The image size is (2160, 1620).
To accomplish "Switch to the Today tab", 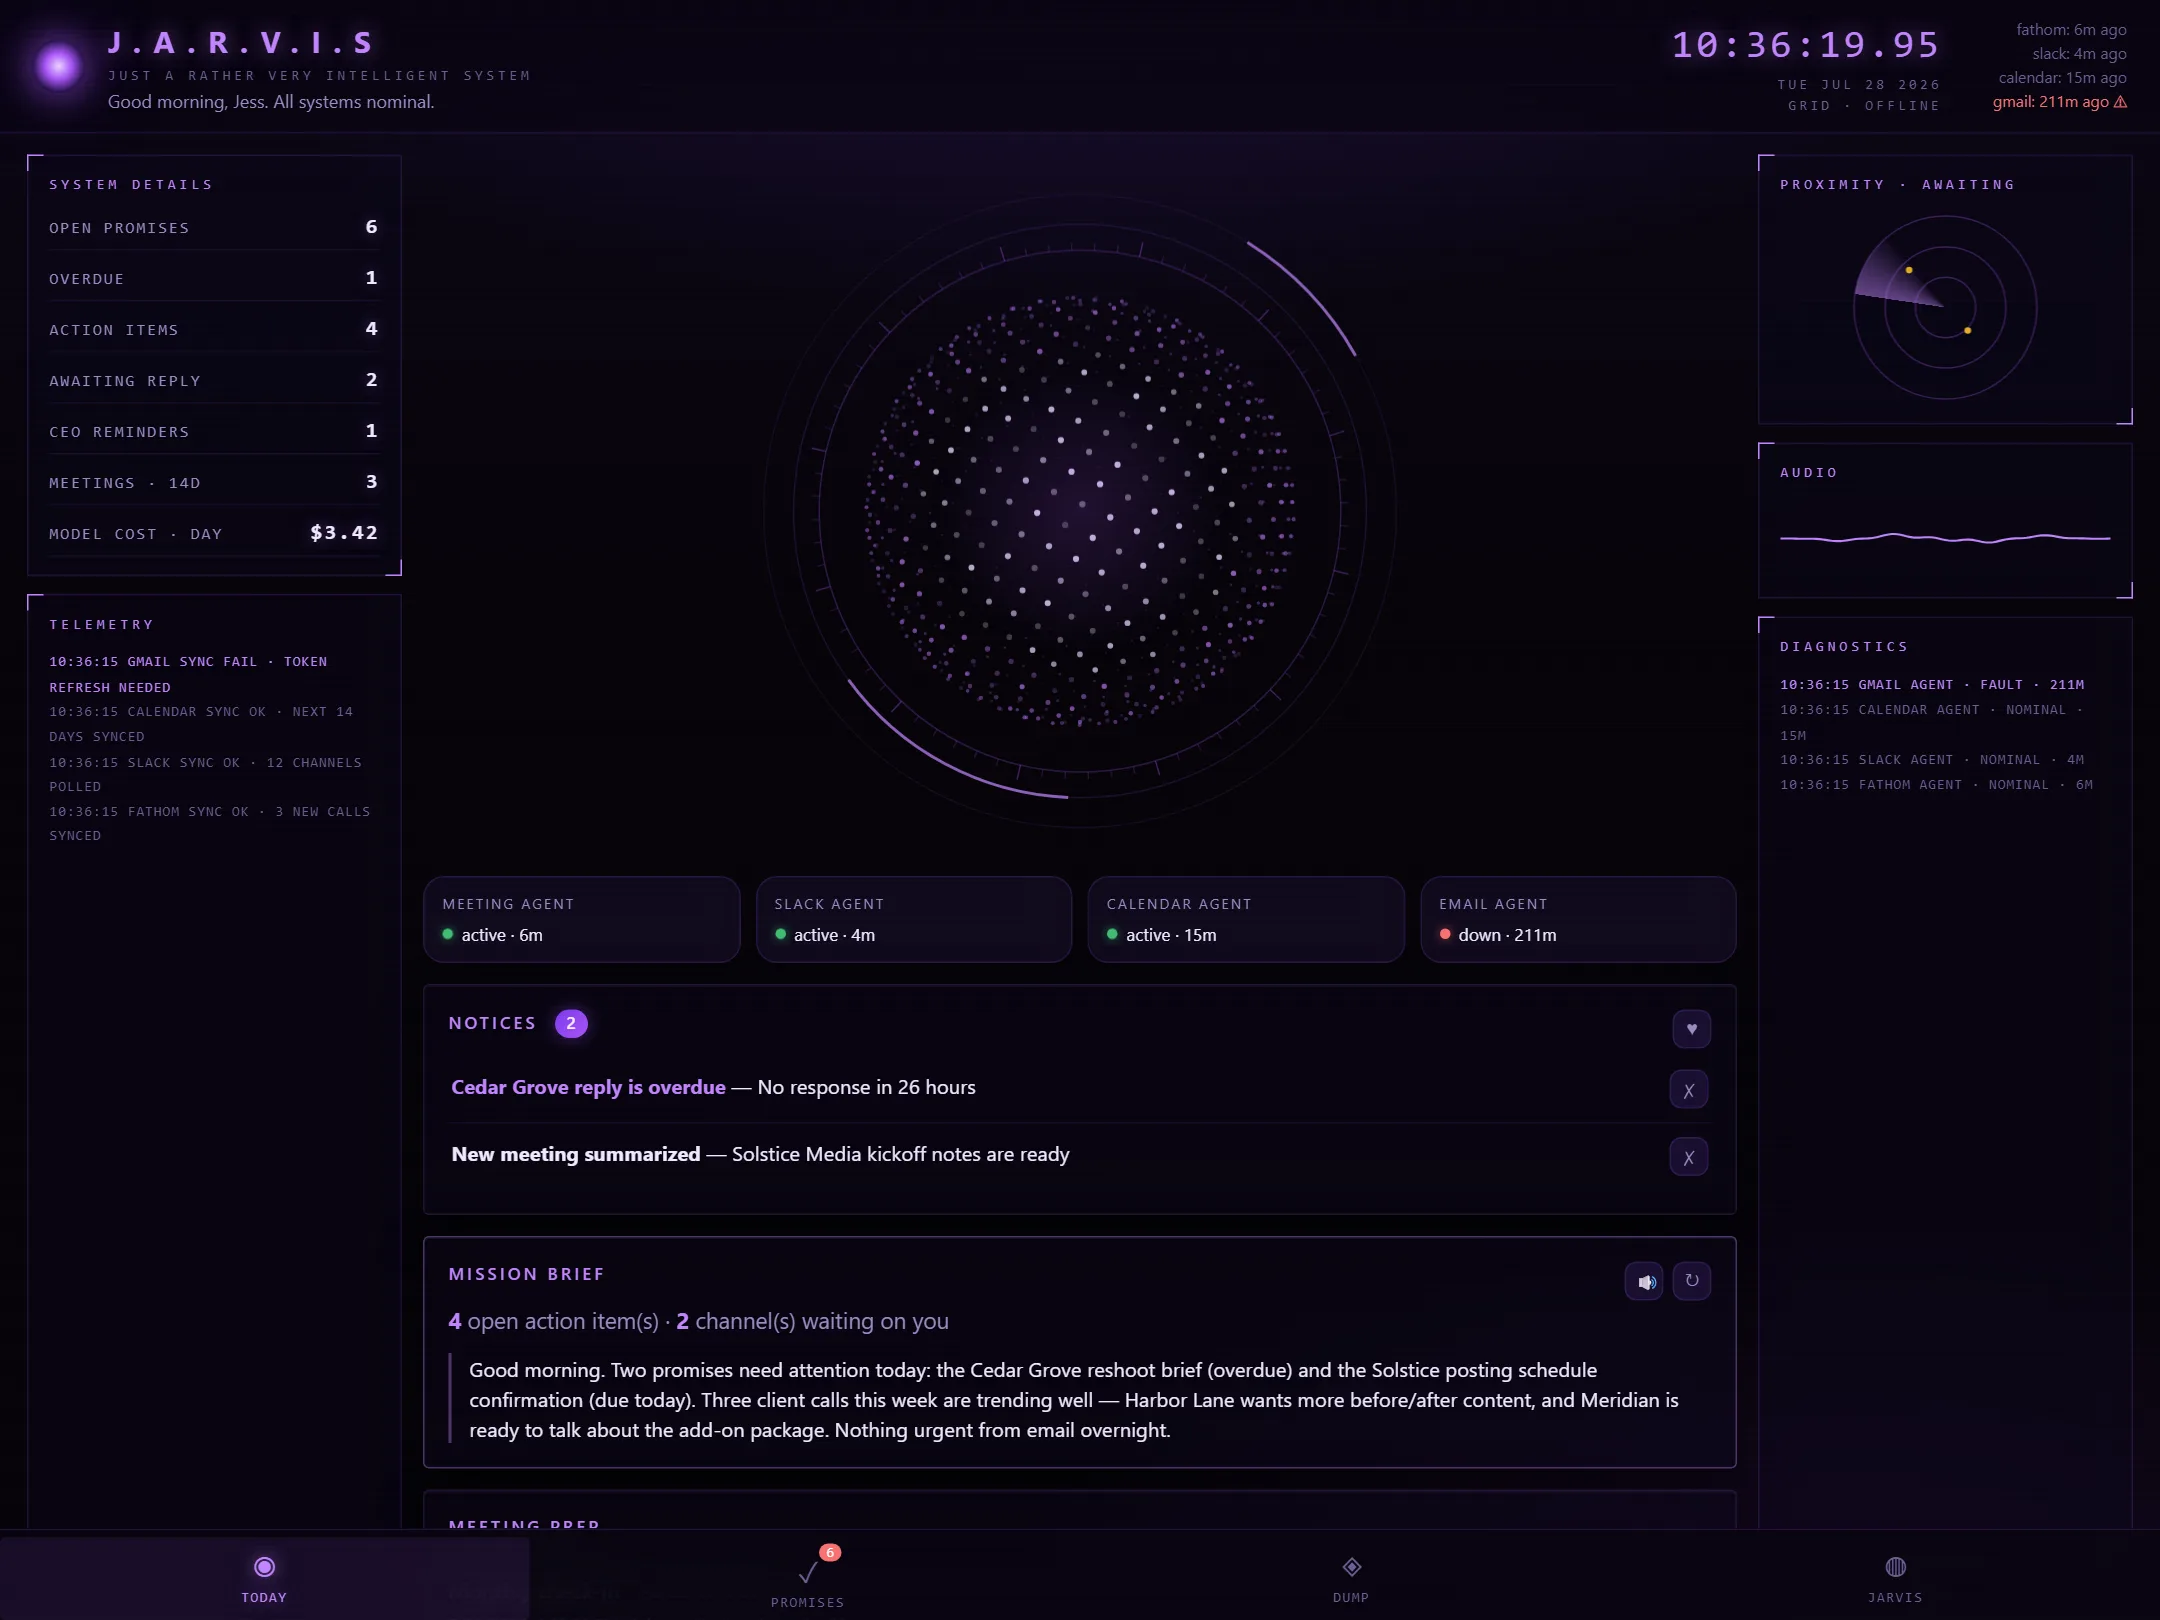I will 264,1578.
